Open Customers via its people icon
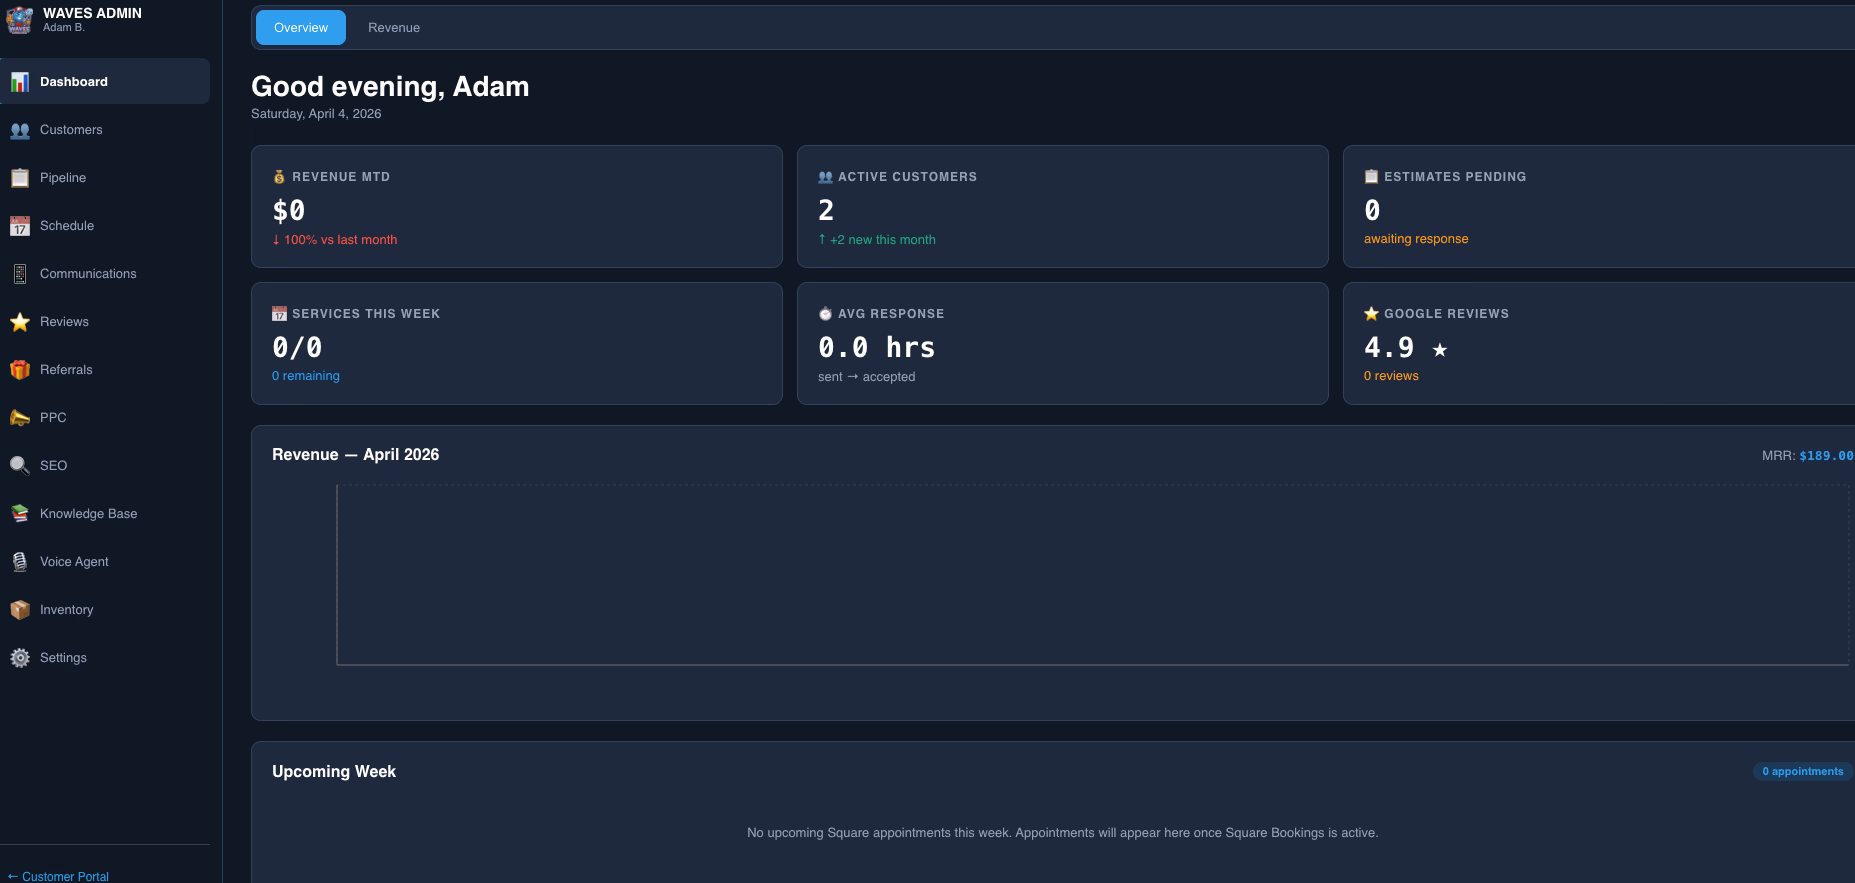The height and width of the screenshot is (883, 1855). [20, 130]
